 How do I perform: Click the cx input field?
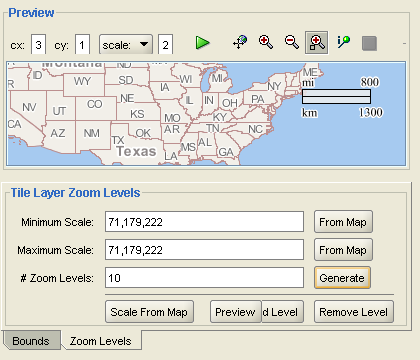point(38,44)
